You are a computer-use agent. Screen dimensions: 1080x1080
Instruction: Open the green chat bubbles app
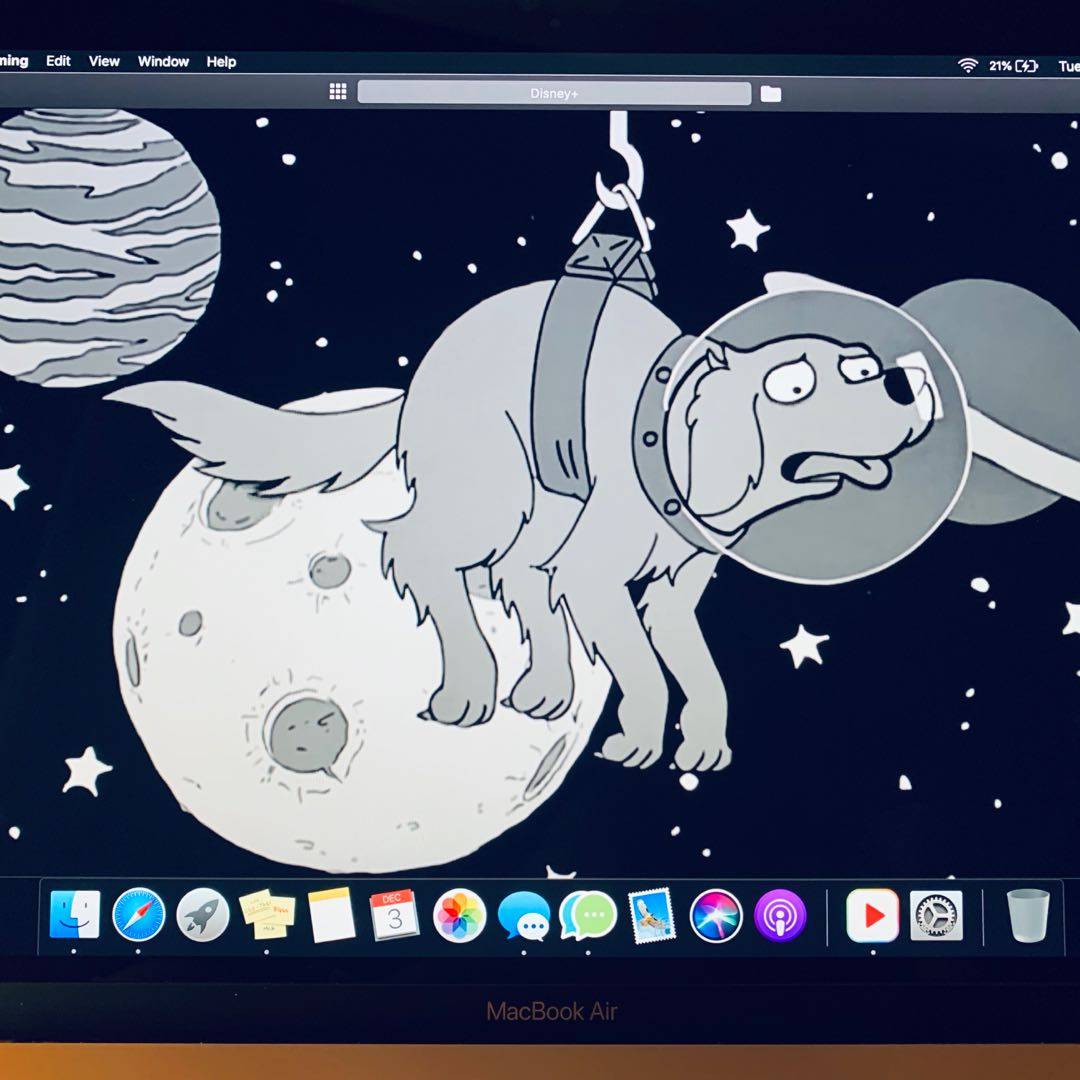pyautogui.click(x=588, y=916)
